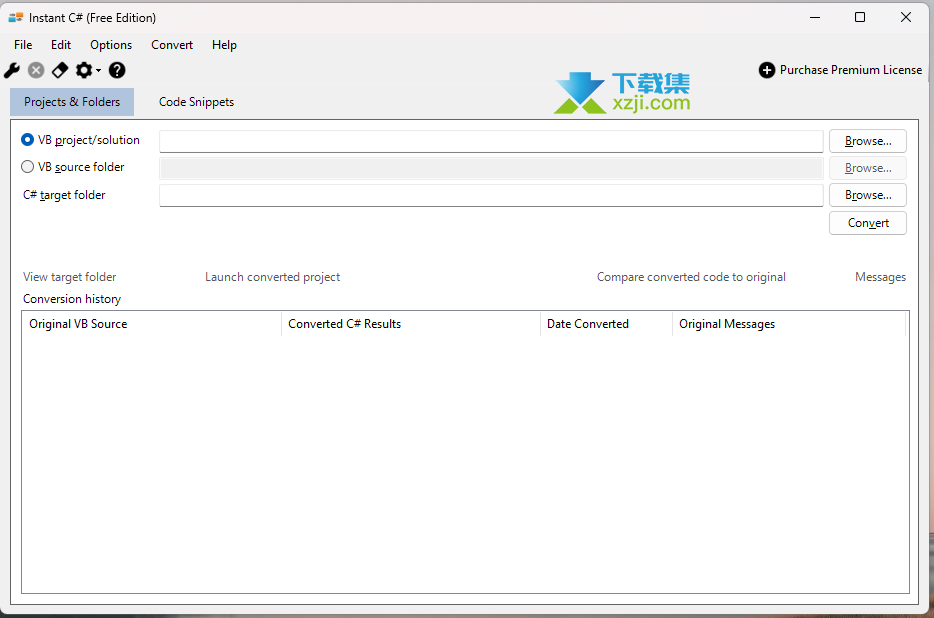Expand the dropdown arrow next to gear icon
The height and width of the screenshot is (618, 934).
98,71
